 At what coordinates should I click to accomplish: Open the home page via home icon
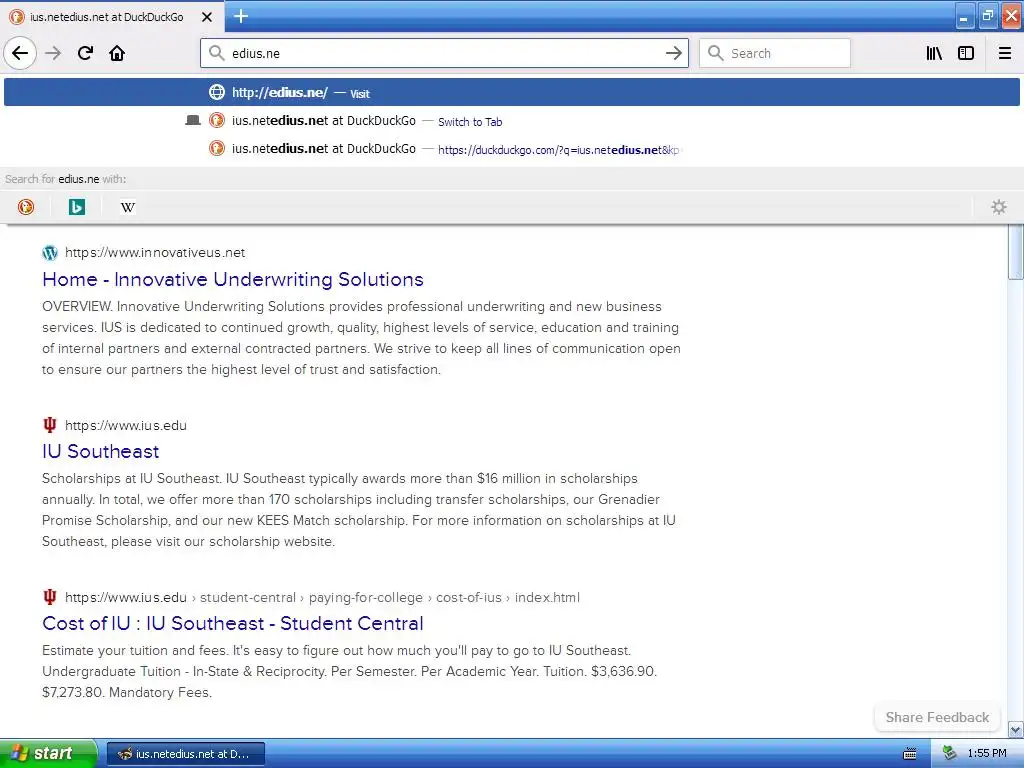(117, 54)
